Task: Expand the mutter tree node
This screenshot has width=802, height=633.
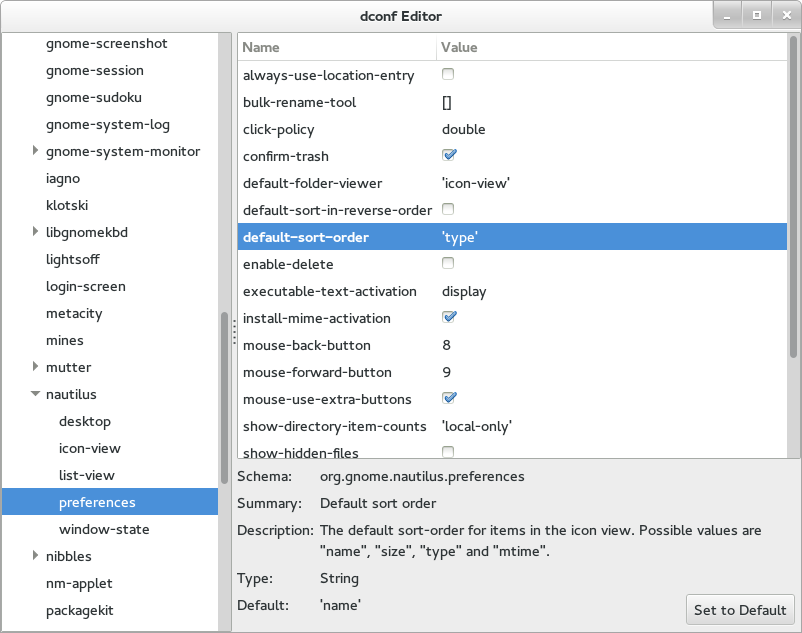Action: point(36,367)
